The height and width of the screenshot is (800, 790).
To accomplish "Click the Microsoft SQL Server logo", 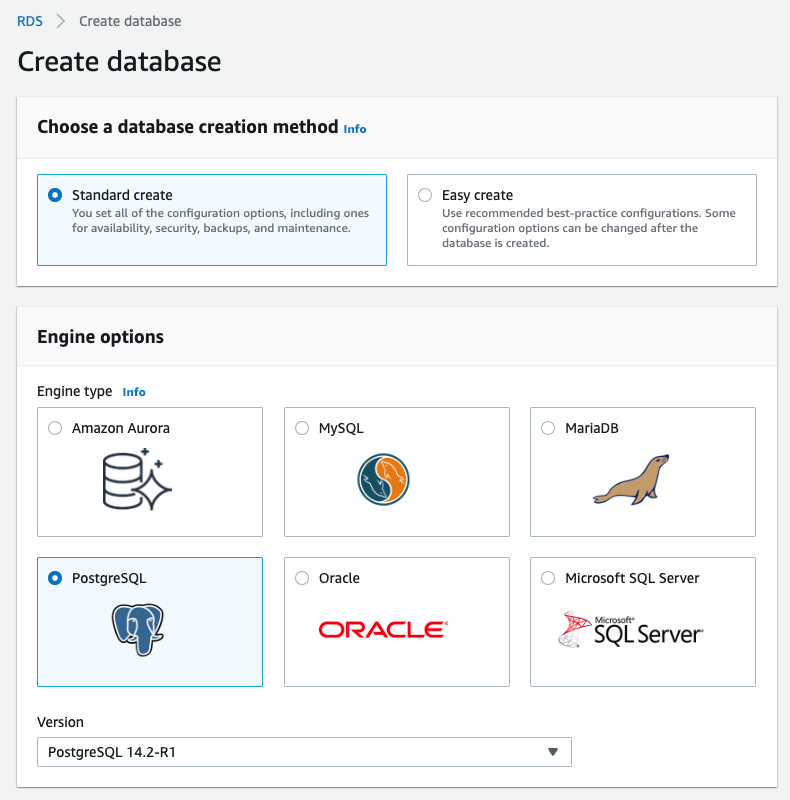I will coord(630,629).
